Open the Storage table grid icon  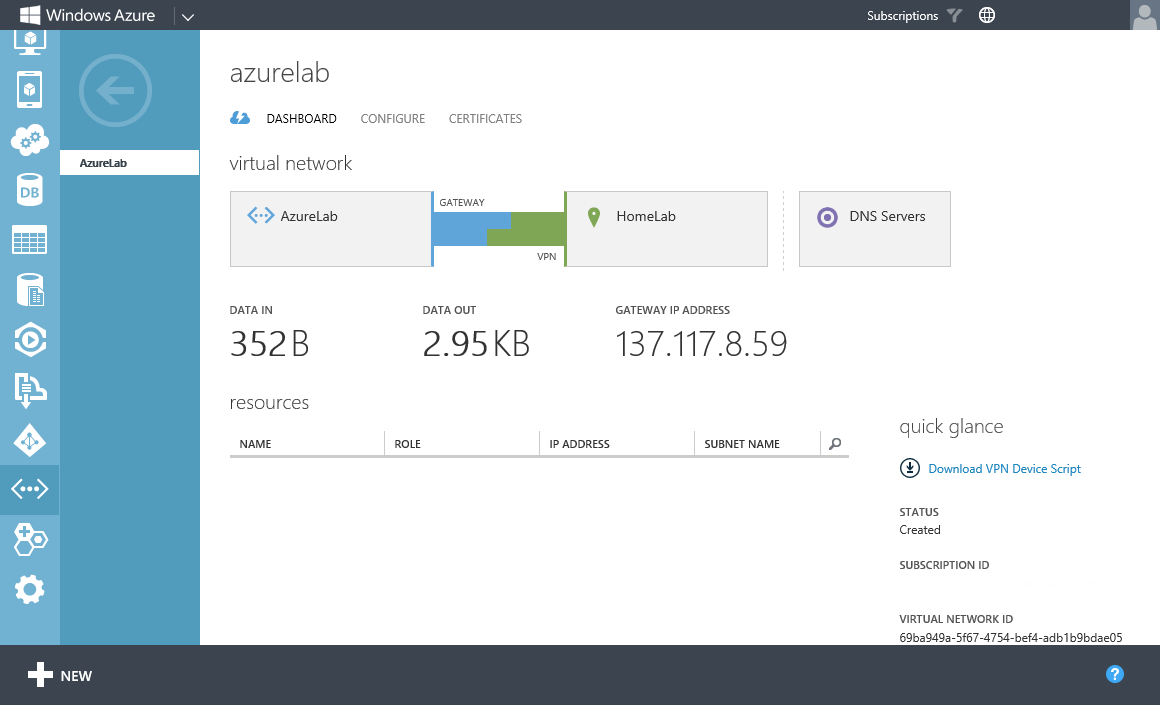click(29, 240)
